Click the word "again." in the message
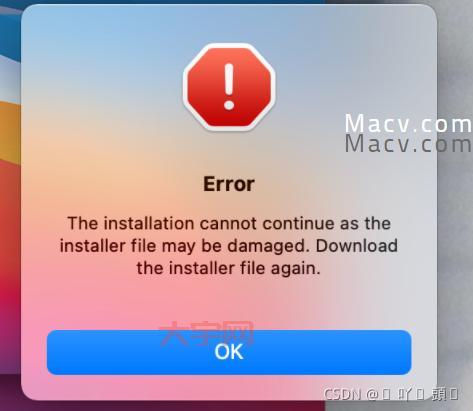Image resolution: width=473 pixels, height=411 pixels. point(296,269)
